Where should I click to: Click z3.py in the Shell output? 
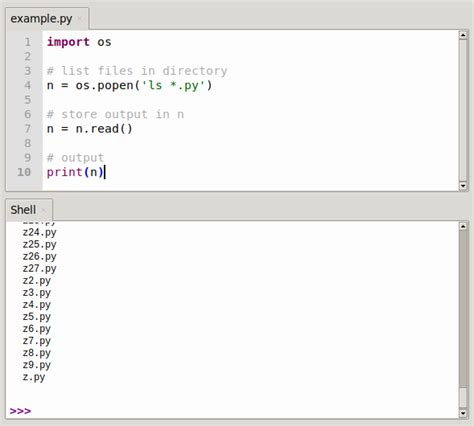point(37,293)
